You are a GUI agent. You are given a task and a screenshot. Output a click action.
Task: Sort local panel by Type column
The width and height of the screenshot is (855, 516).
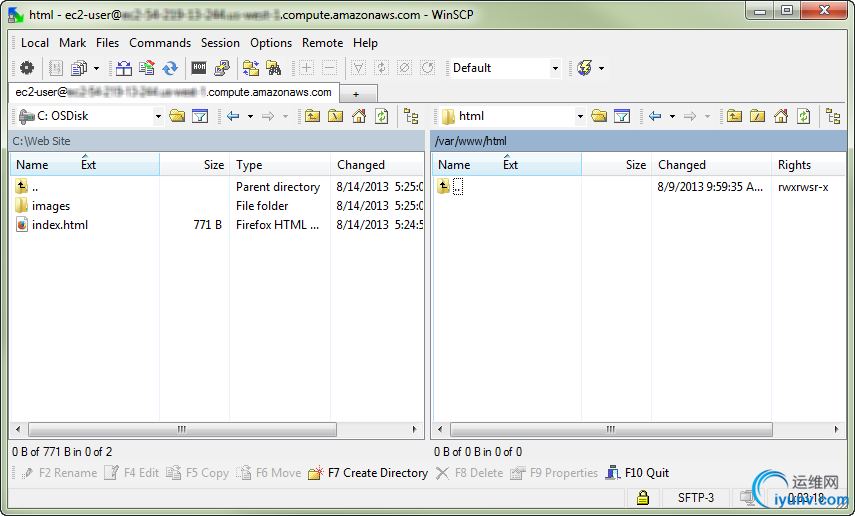(x=280, y=165)
